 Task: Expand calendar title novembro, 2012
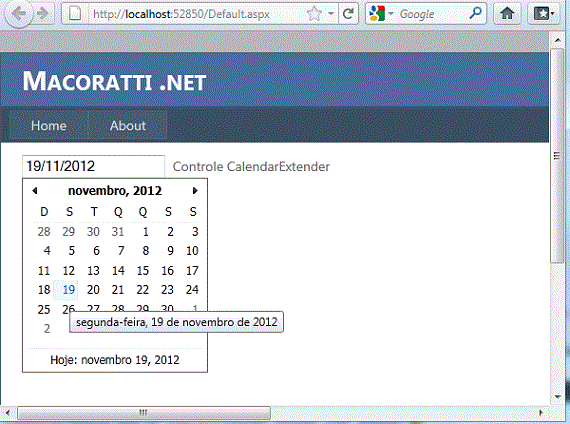[115, 191]
